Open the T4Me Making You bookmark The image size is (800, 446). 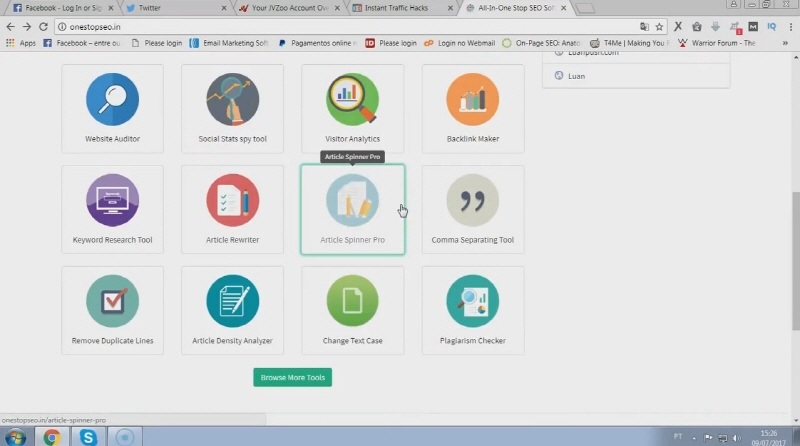point(629,43)
